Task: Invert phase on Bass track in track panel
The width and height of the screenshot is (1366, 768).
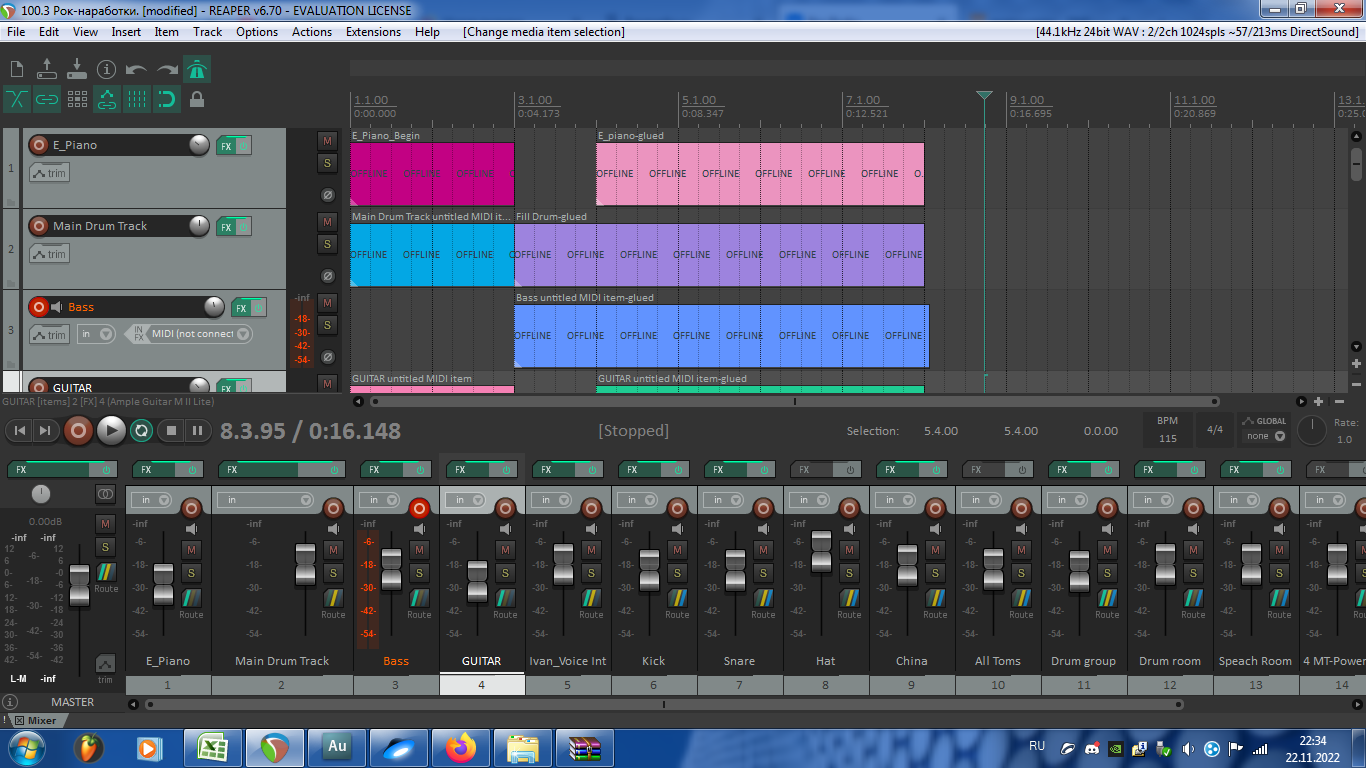Action: (327, 357)
